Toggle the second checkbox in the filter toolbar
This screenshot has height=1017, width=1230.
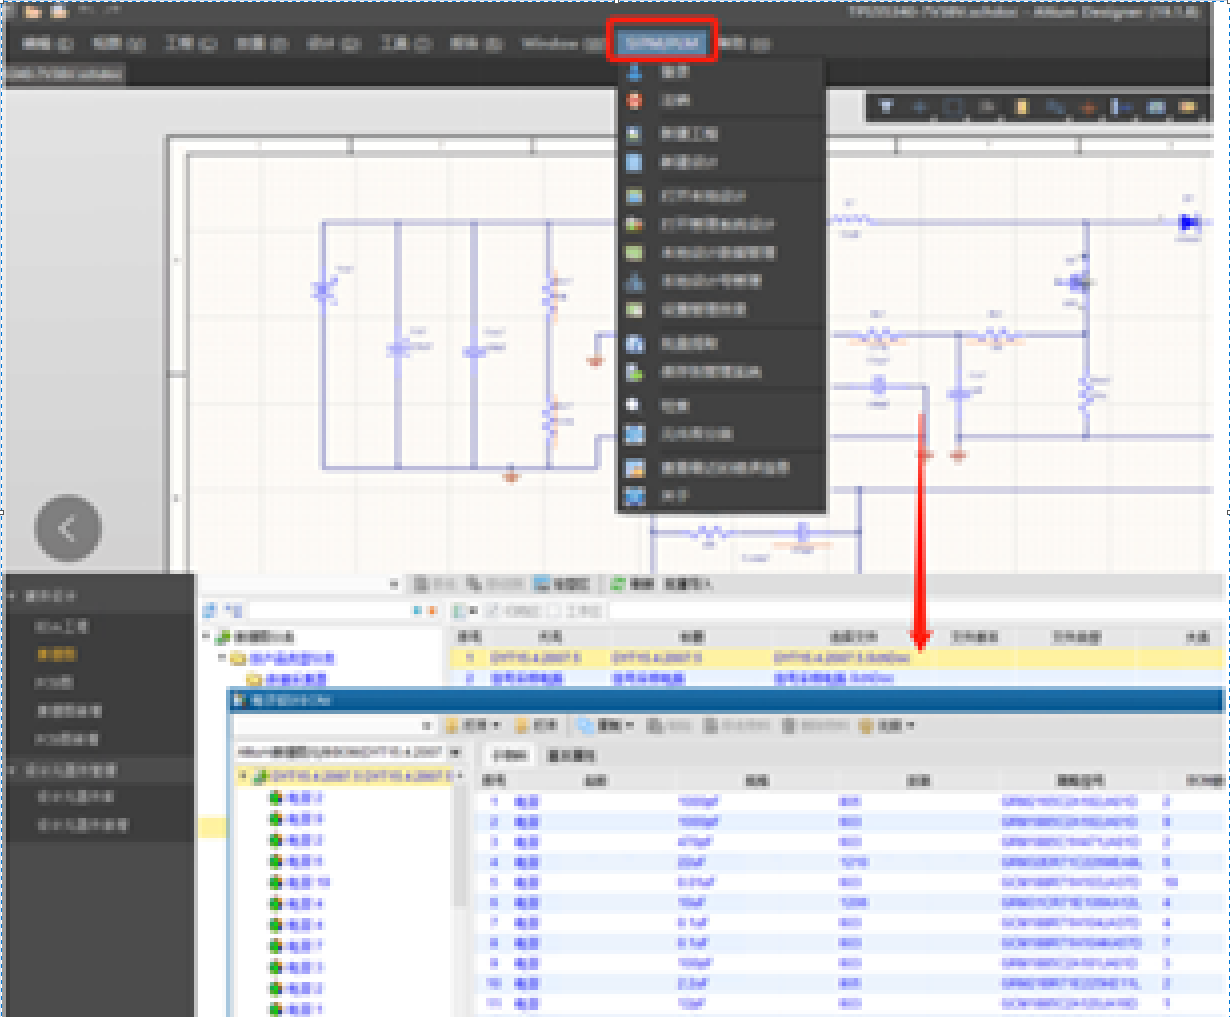(554, 611)
